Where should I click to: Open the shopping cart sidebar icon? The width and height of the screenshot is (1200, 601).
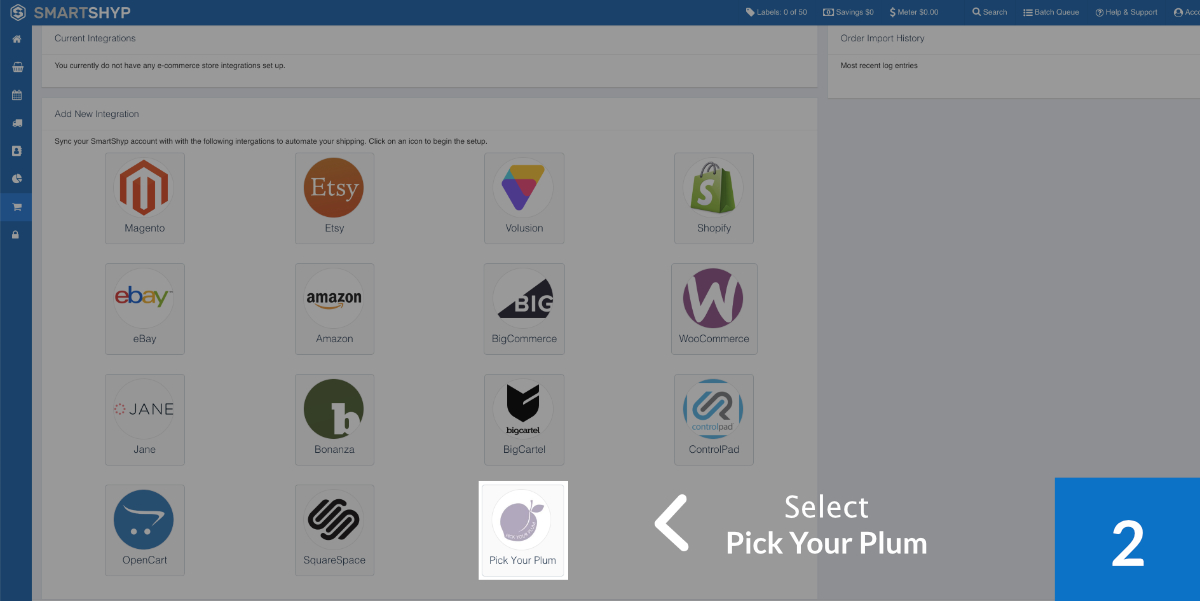pyautogui.click(x=16, y=207)
